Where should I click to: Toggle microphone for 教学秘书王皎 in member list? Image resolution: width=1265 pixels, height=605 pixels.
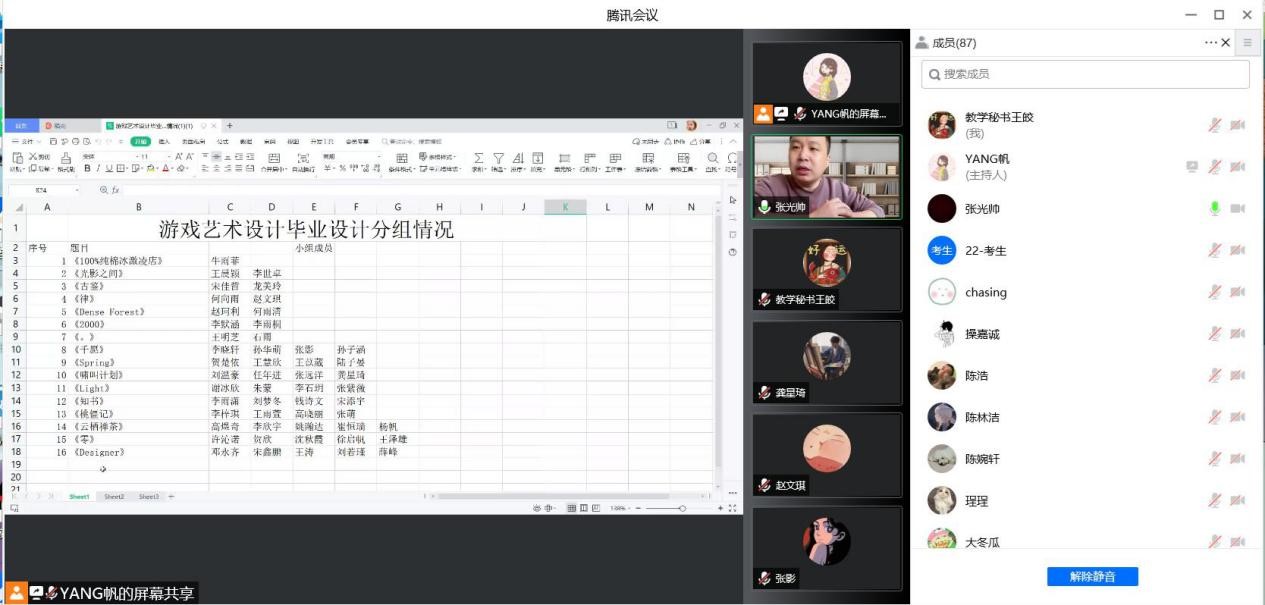pyautogui.click(x=1214, y=125)
